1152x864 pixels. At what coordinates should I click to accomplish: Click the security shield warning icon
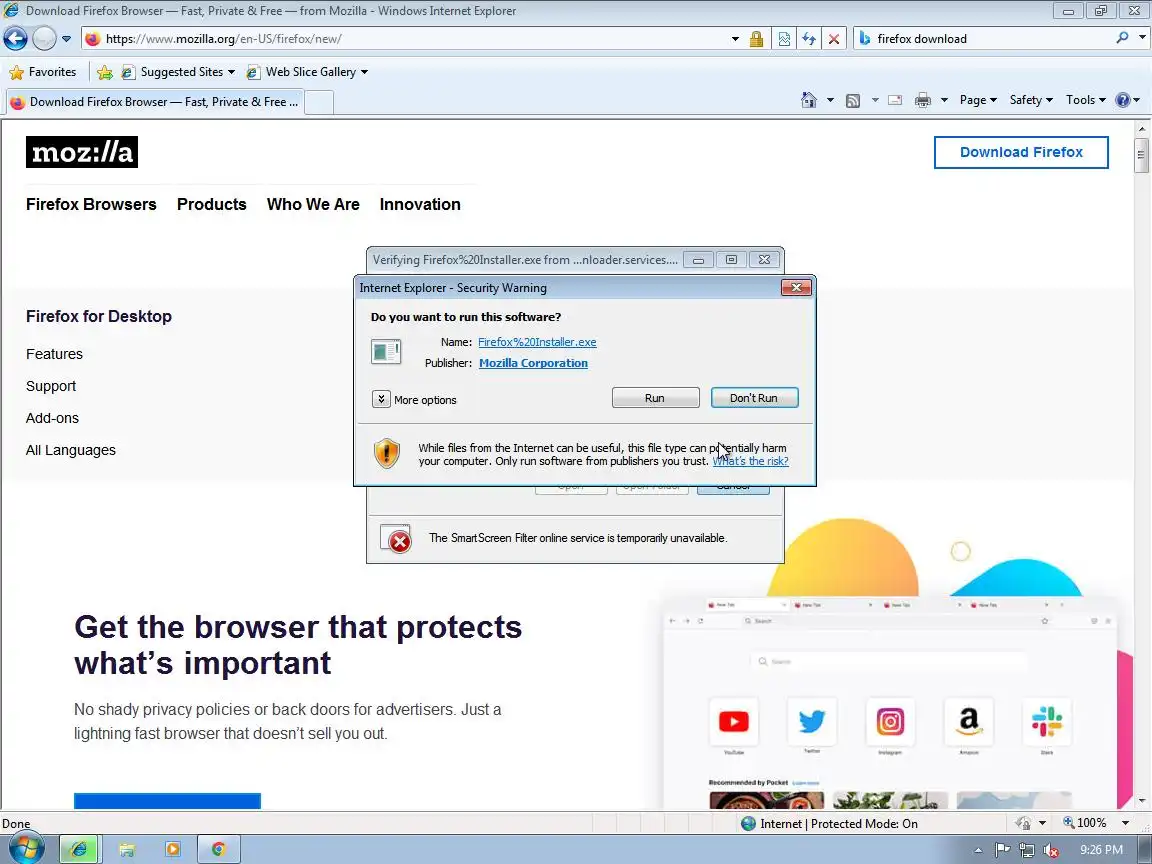click(386, 453)
